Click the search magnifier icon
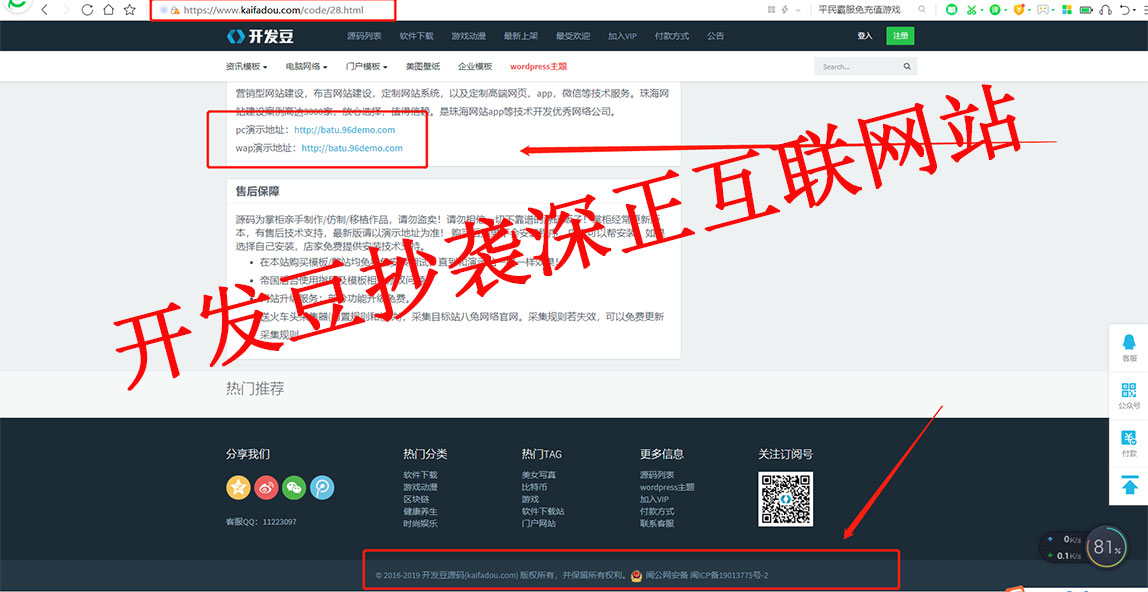This screenshot has height=592, width=1148. [x=907, y=67]
